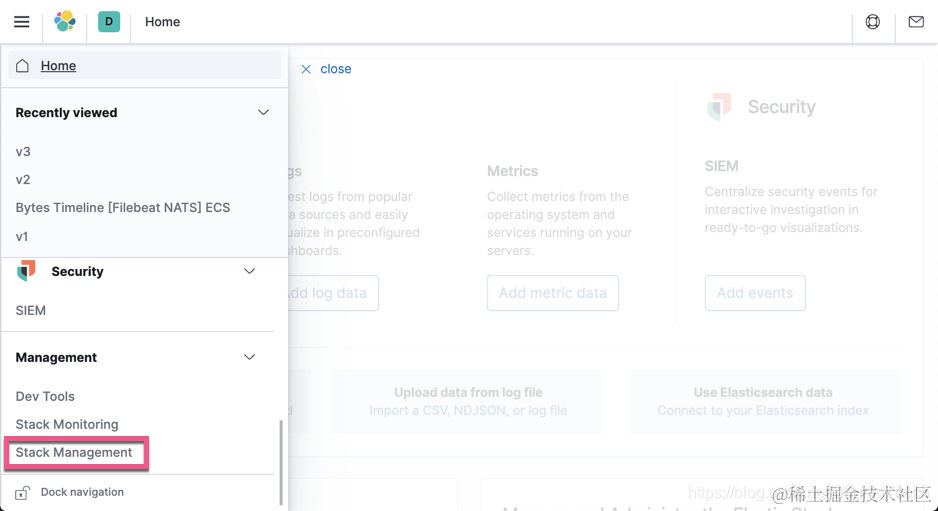Click the sidebar vertical scrollbar
The height and width of the screenshot is (511, 938).
(x=281, y=462)
